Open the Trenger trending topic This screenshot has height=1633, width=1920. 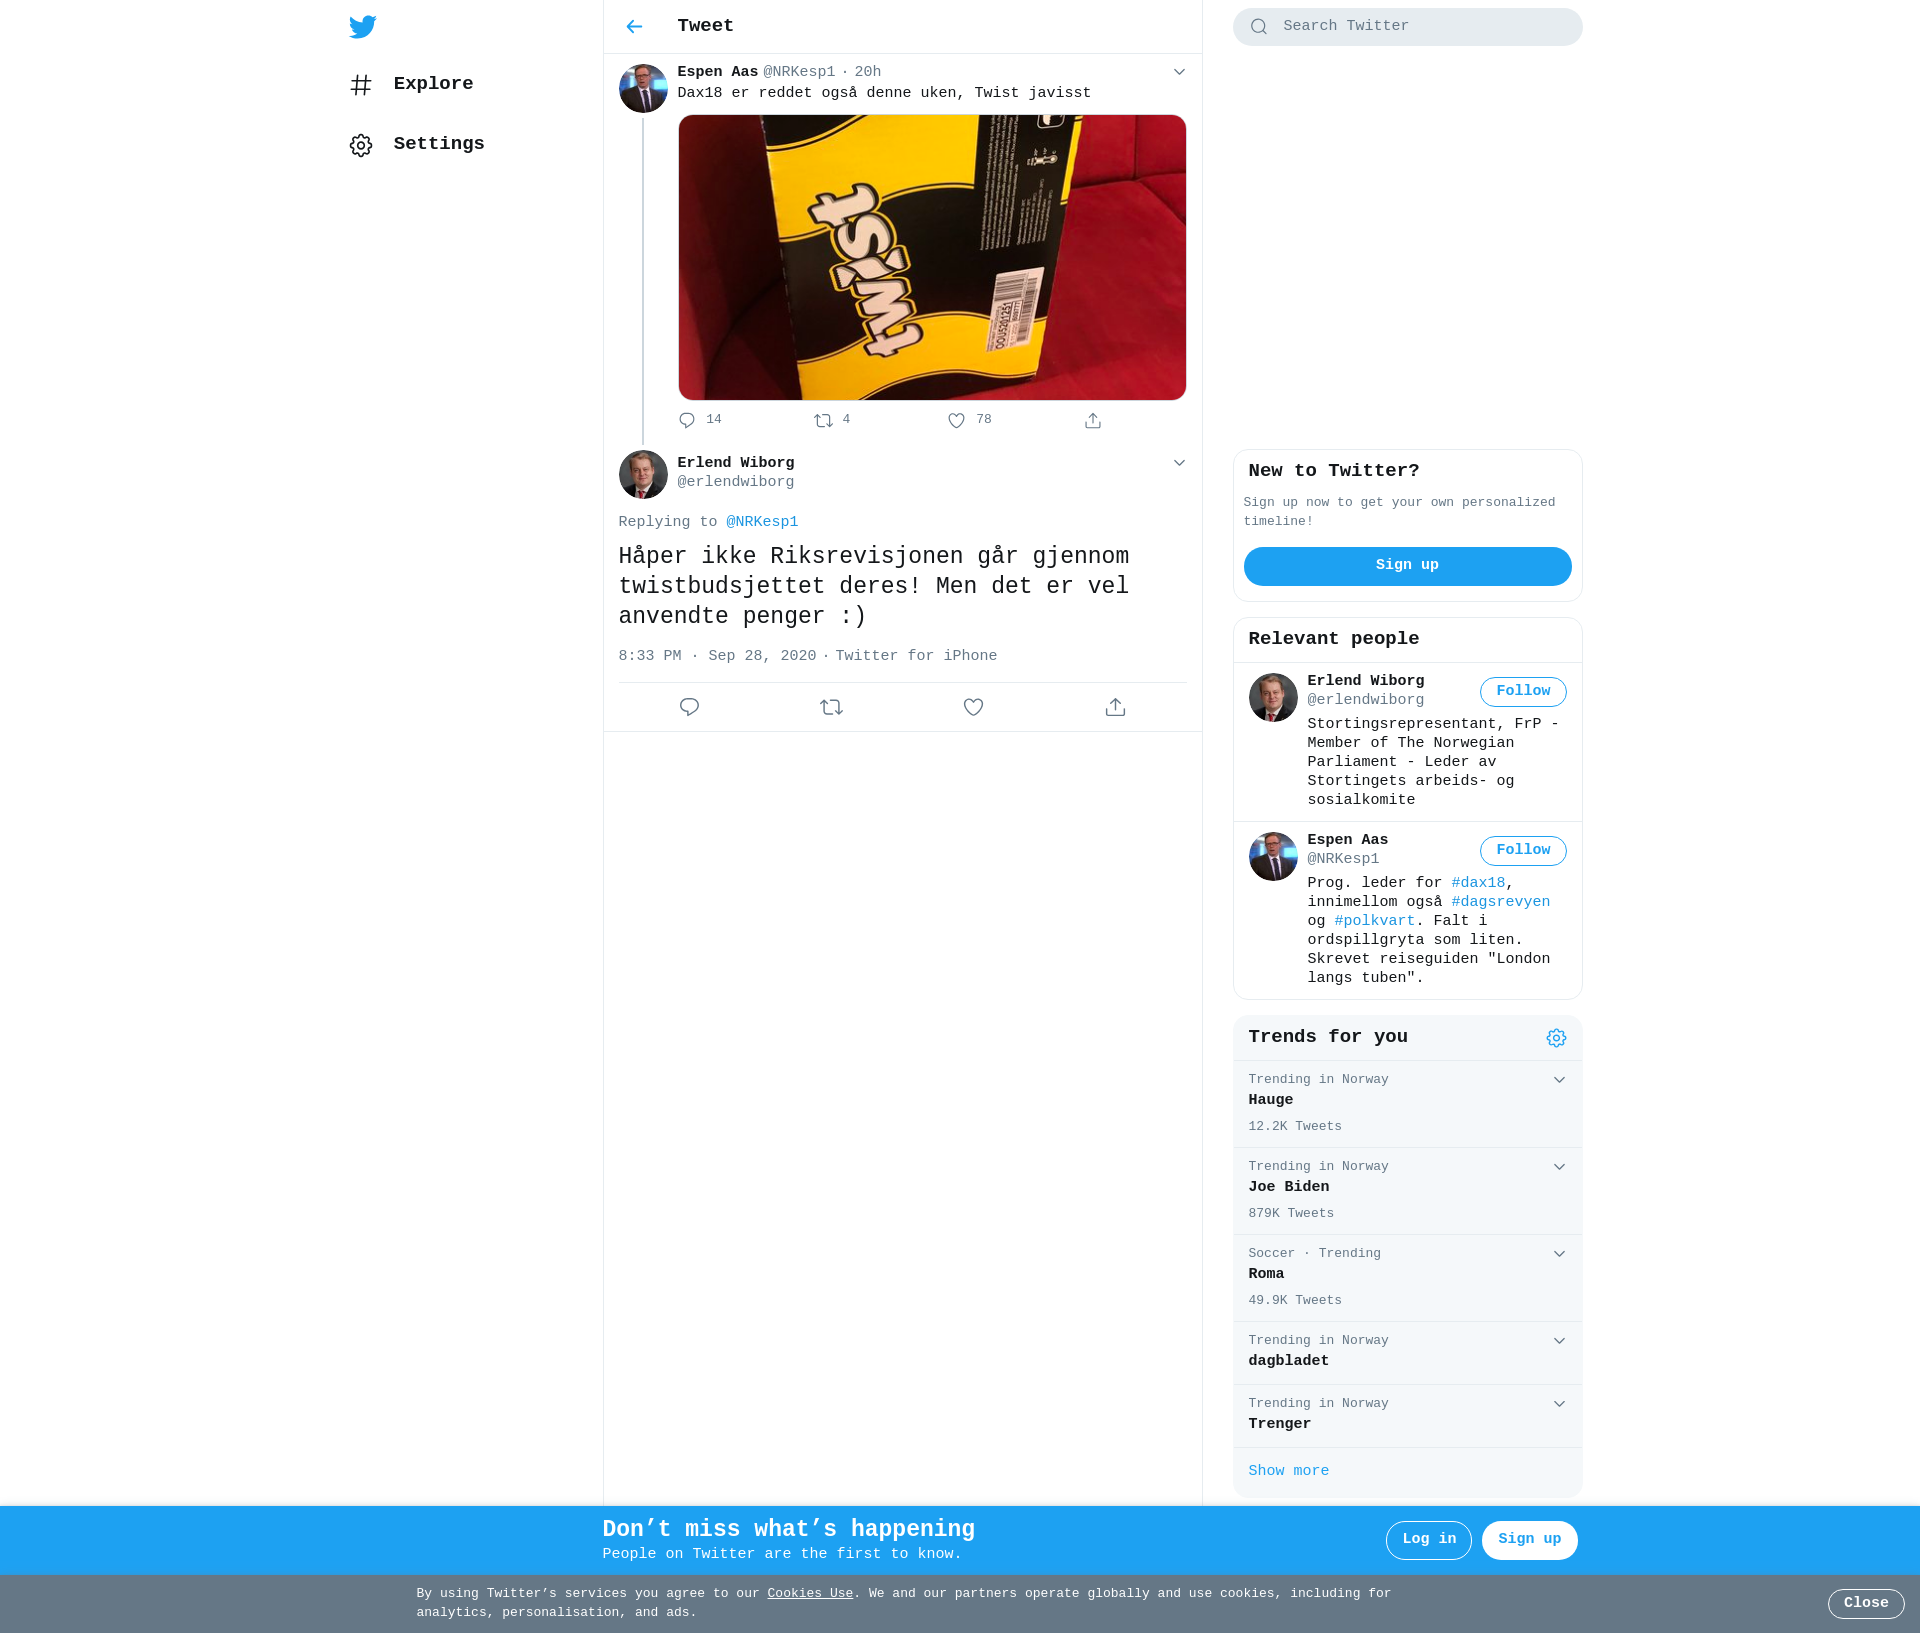[x=1407, y=1416]
